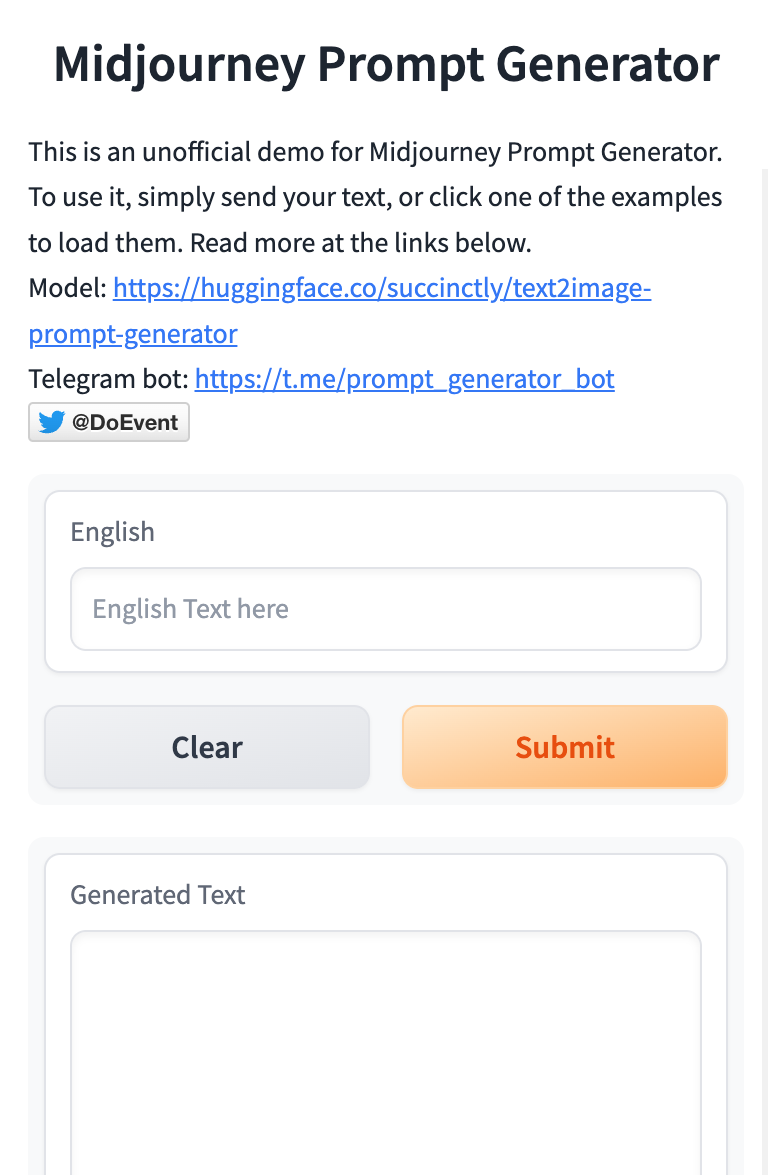Screen dimensions: 772x1175
Task: Open the @DoEvent Twitter badge
Action: point(109,423)
